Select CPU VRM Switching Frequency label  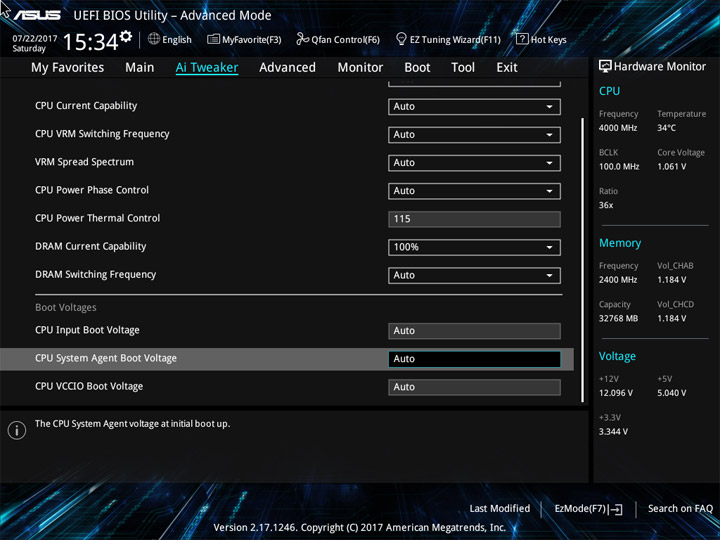click(102, 134)
